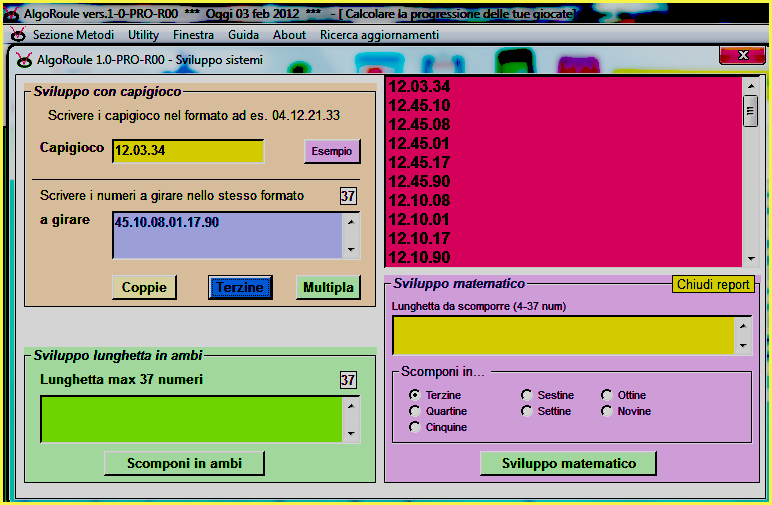Screen dimensions: 772x505
Task: Select result row 12.10.08
Action: pyautogui.click(x=563, y=200)
